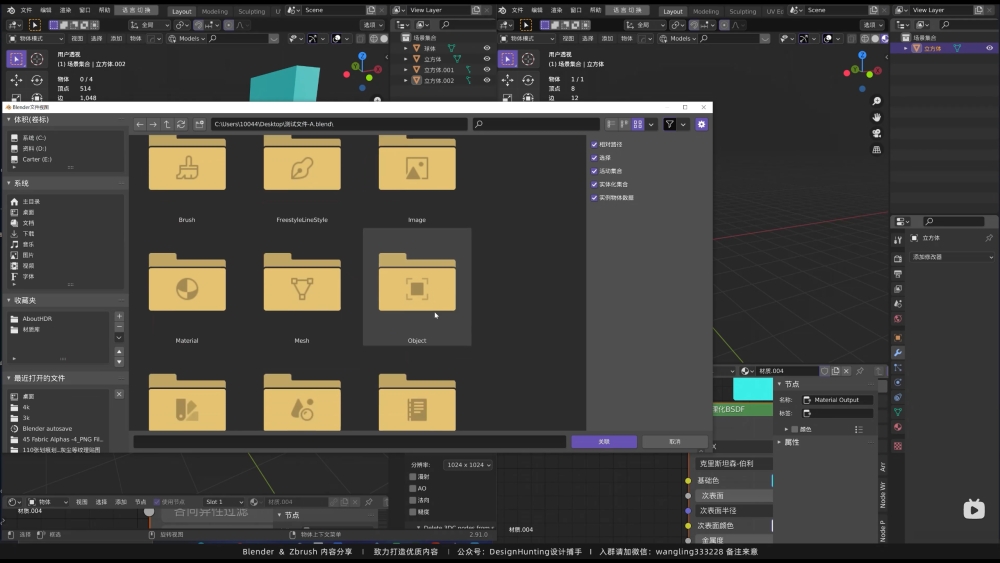This screenshot has width=1000, height=563.
Task: Open Object properties orange square tab
Action: (898, 337)
